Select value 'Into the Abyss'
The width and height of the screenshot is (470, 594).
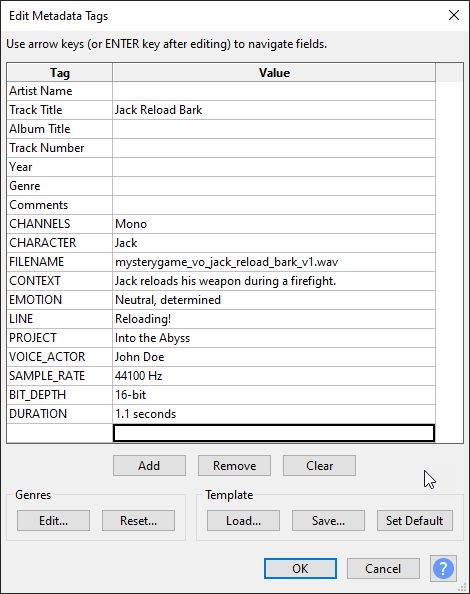[x=274, y=338]
